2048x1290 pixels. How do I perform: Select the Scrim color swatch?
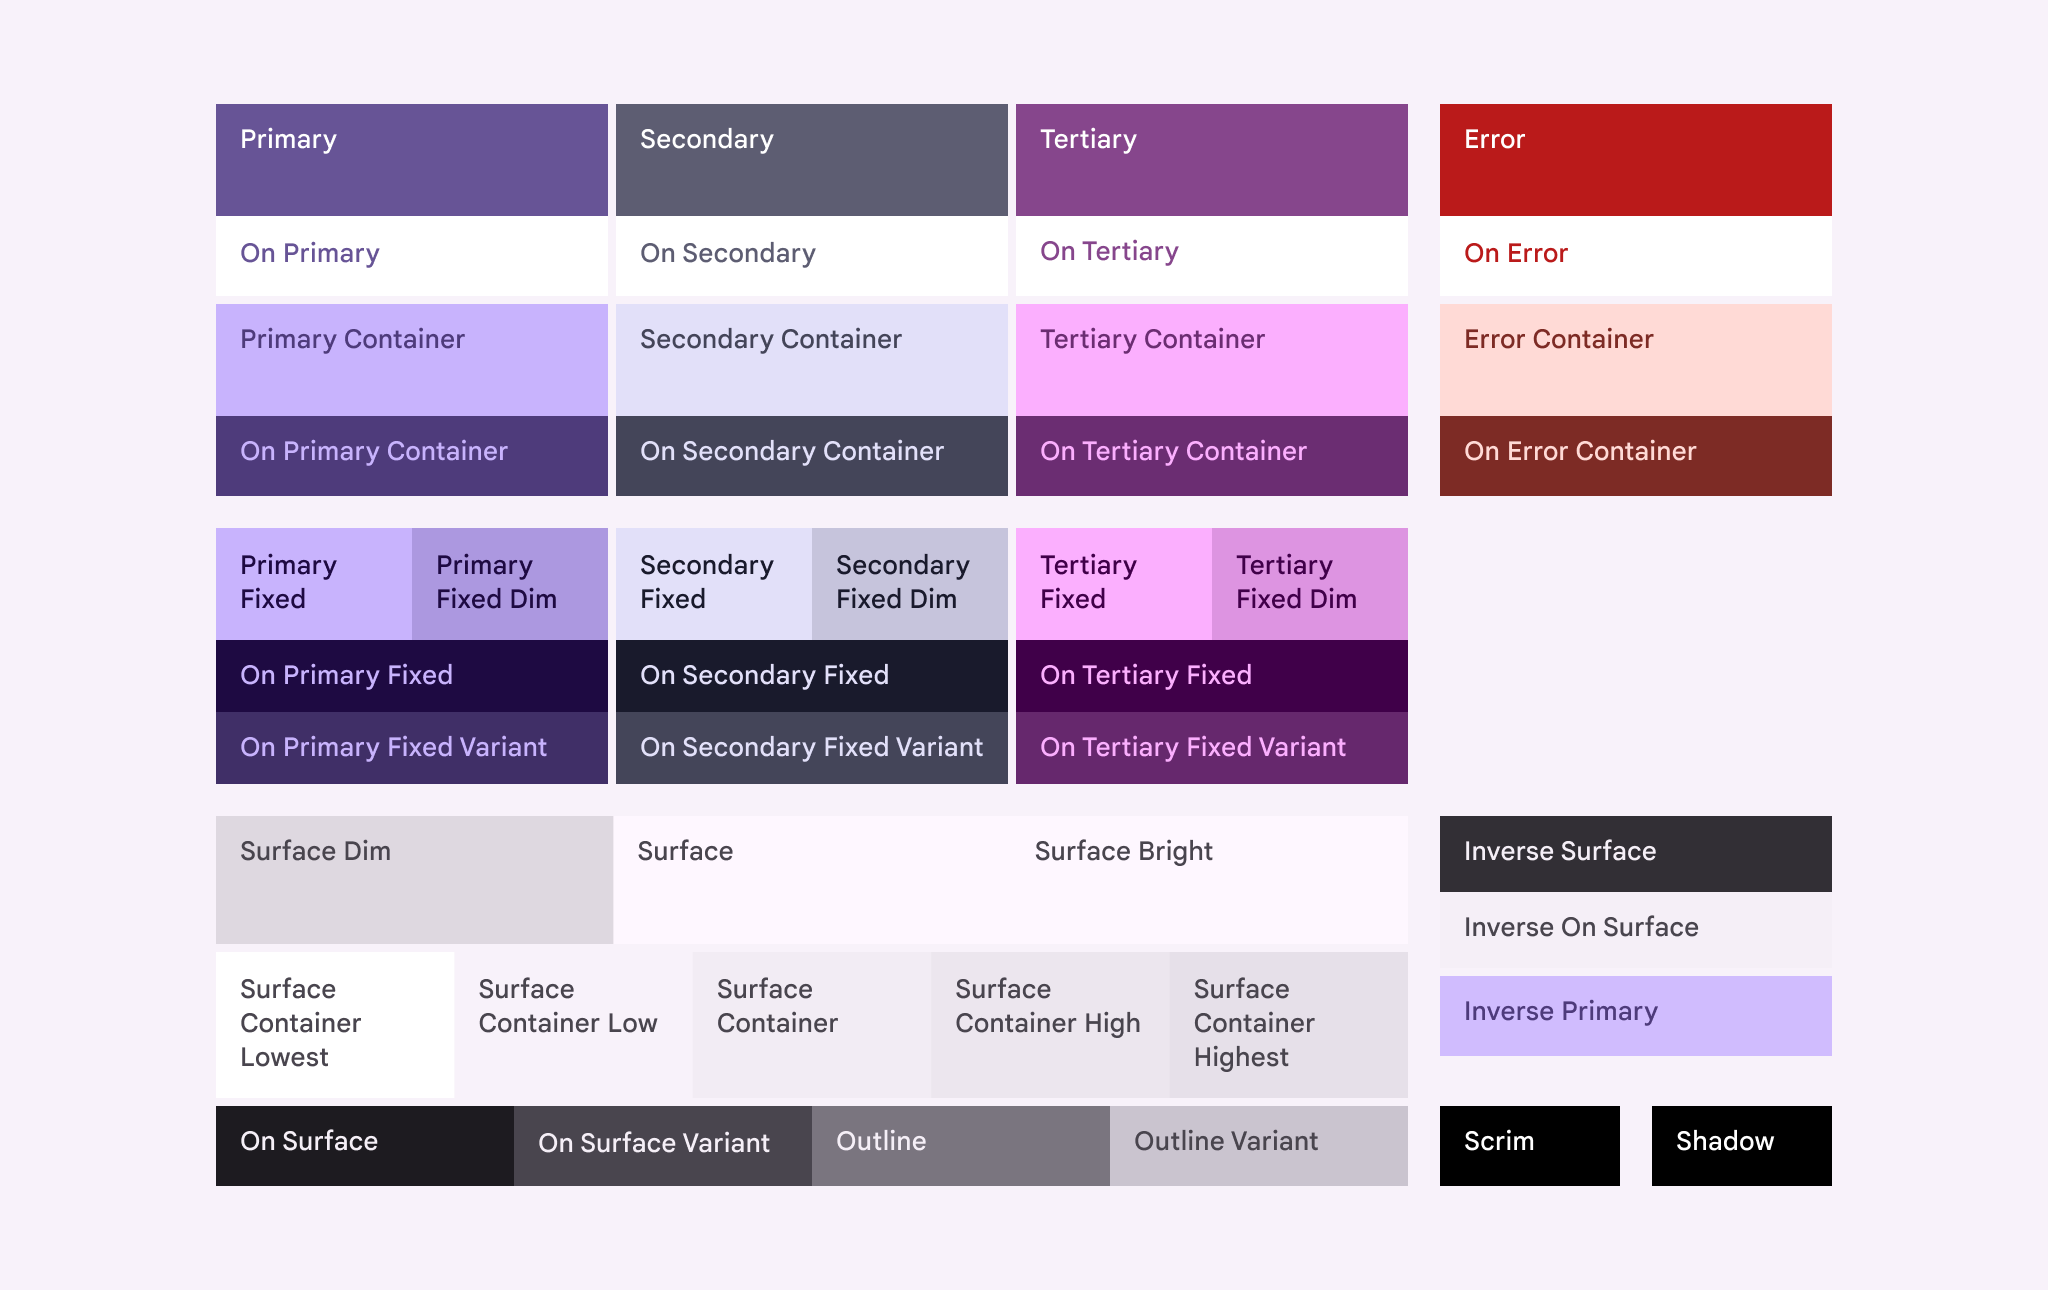click(1528, 1145)
